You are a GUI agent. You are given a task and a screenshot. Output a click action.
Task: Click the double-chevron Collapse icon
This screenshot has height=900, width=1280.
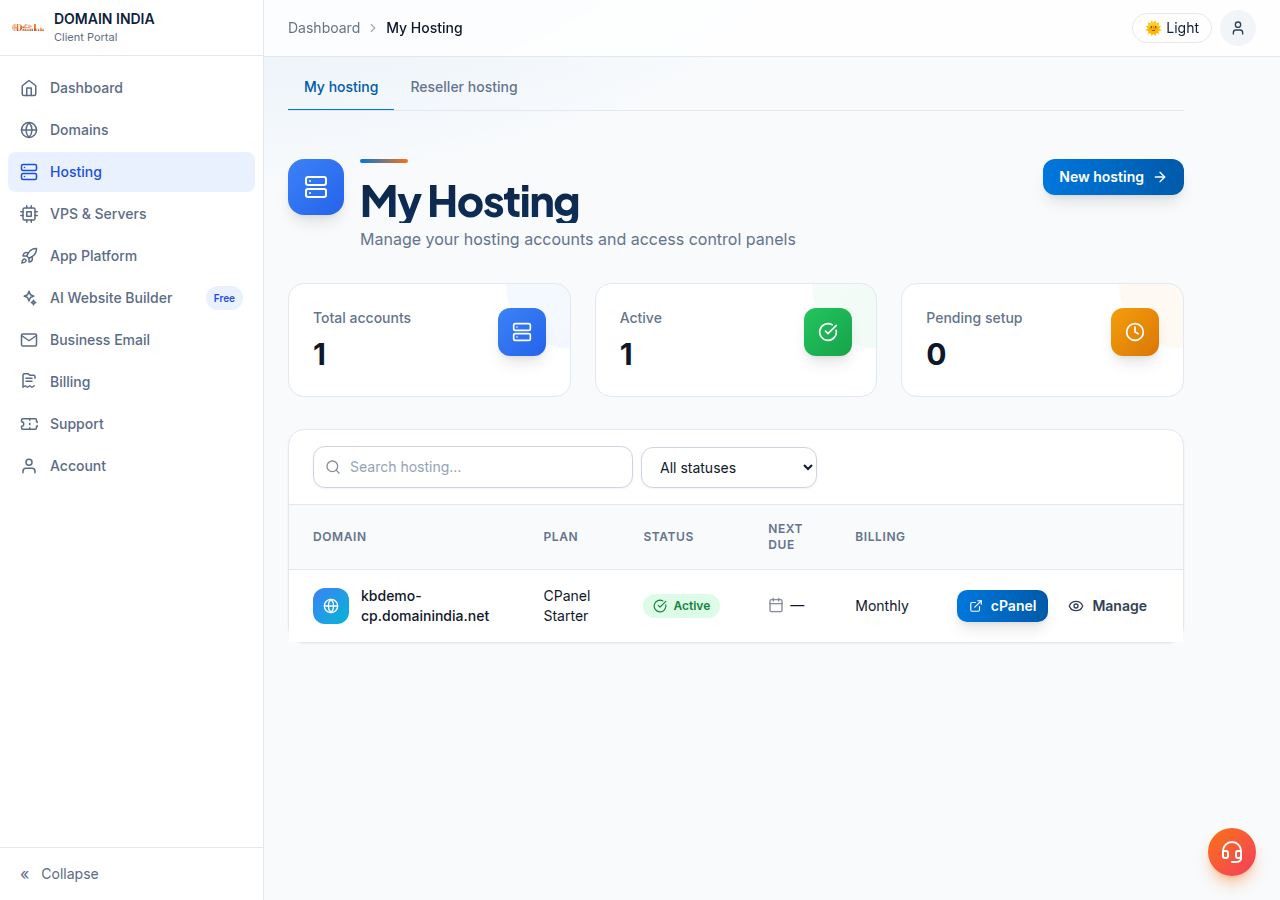click(x=25, y=874)
